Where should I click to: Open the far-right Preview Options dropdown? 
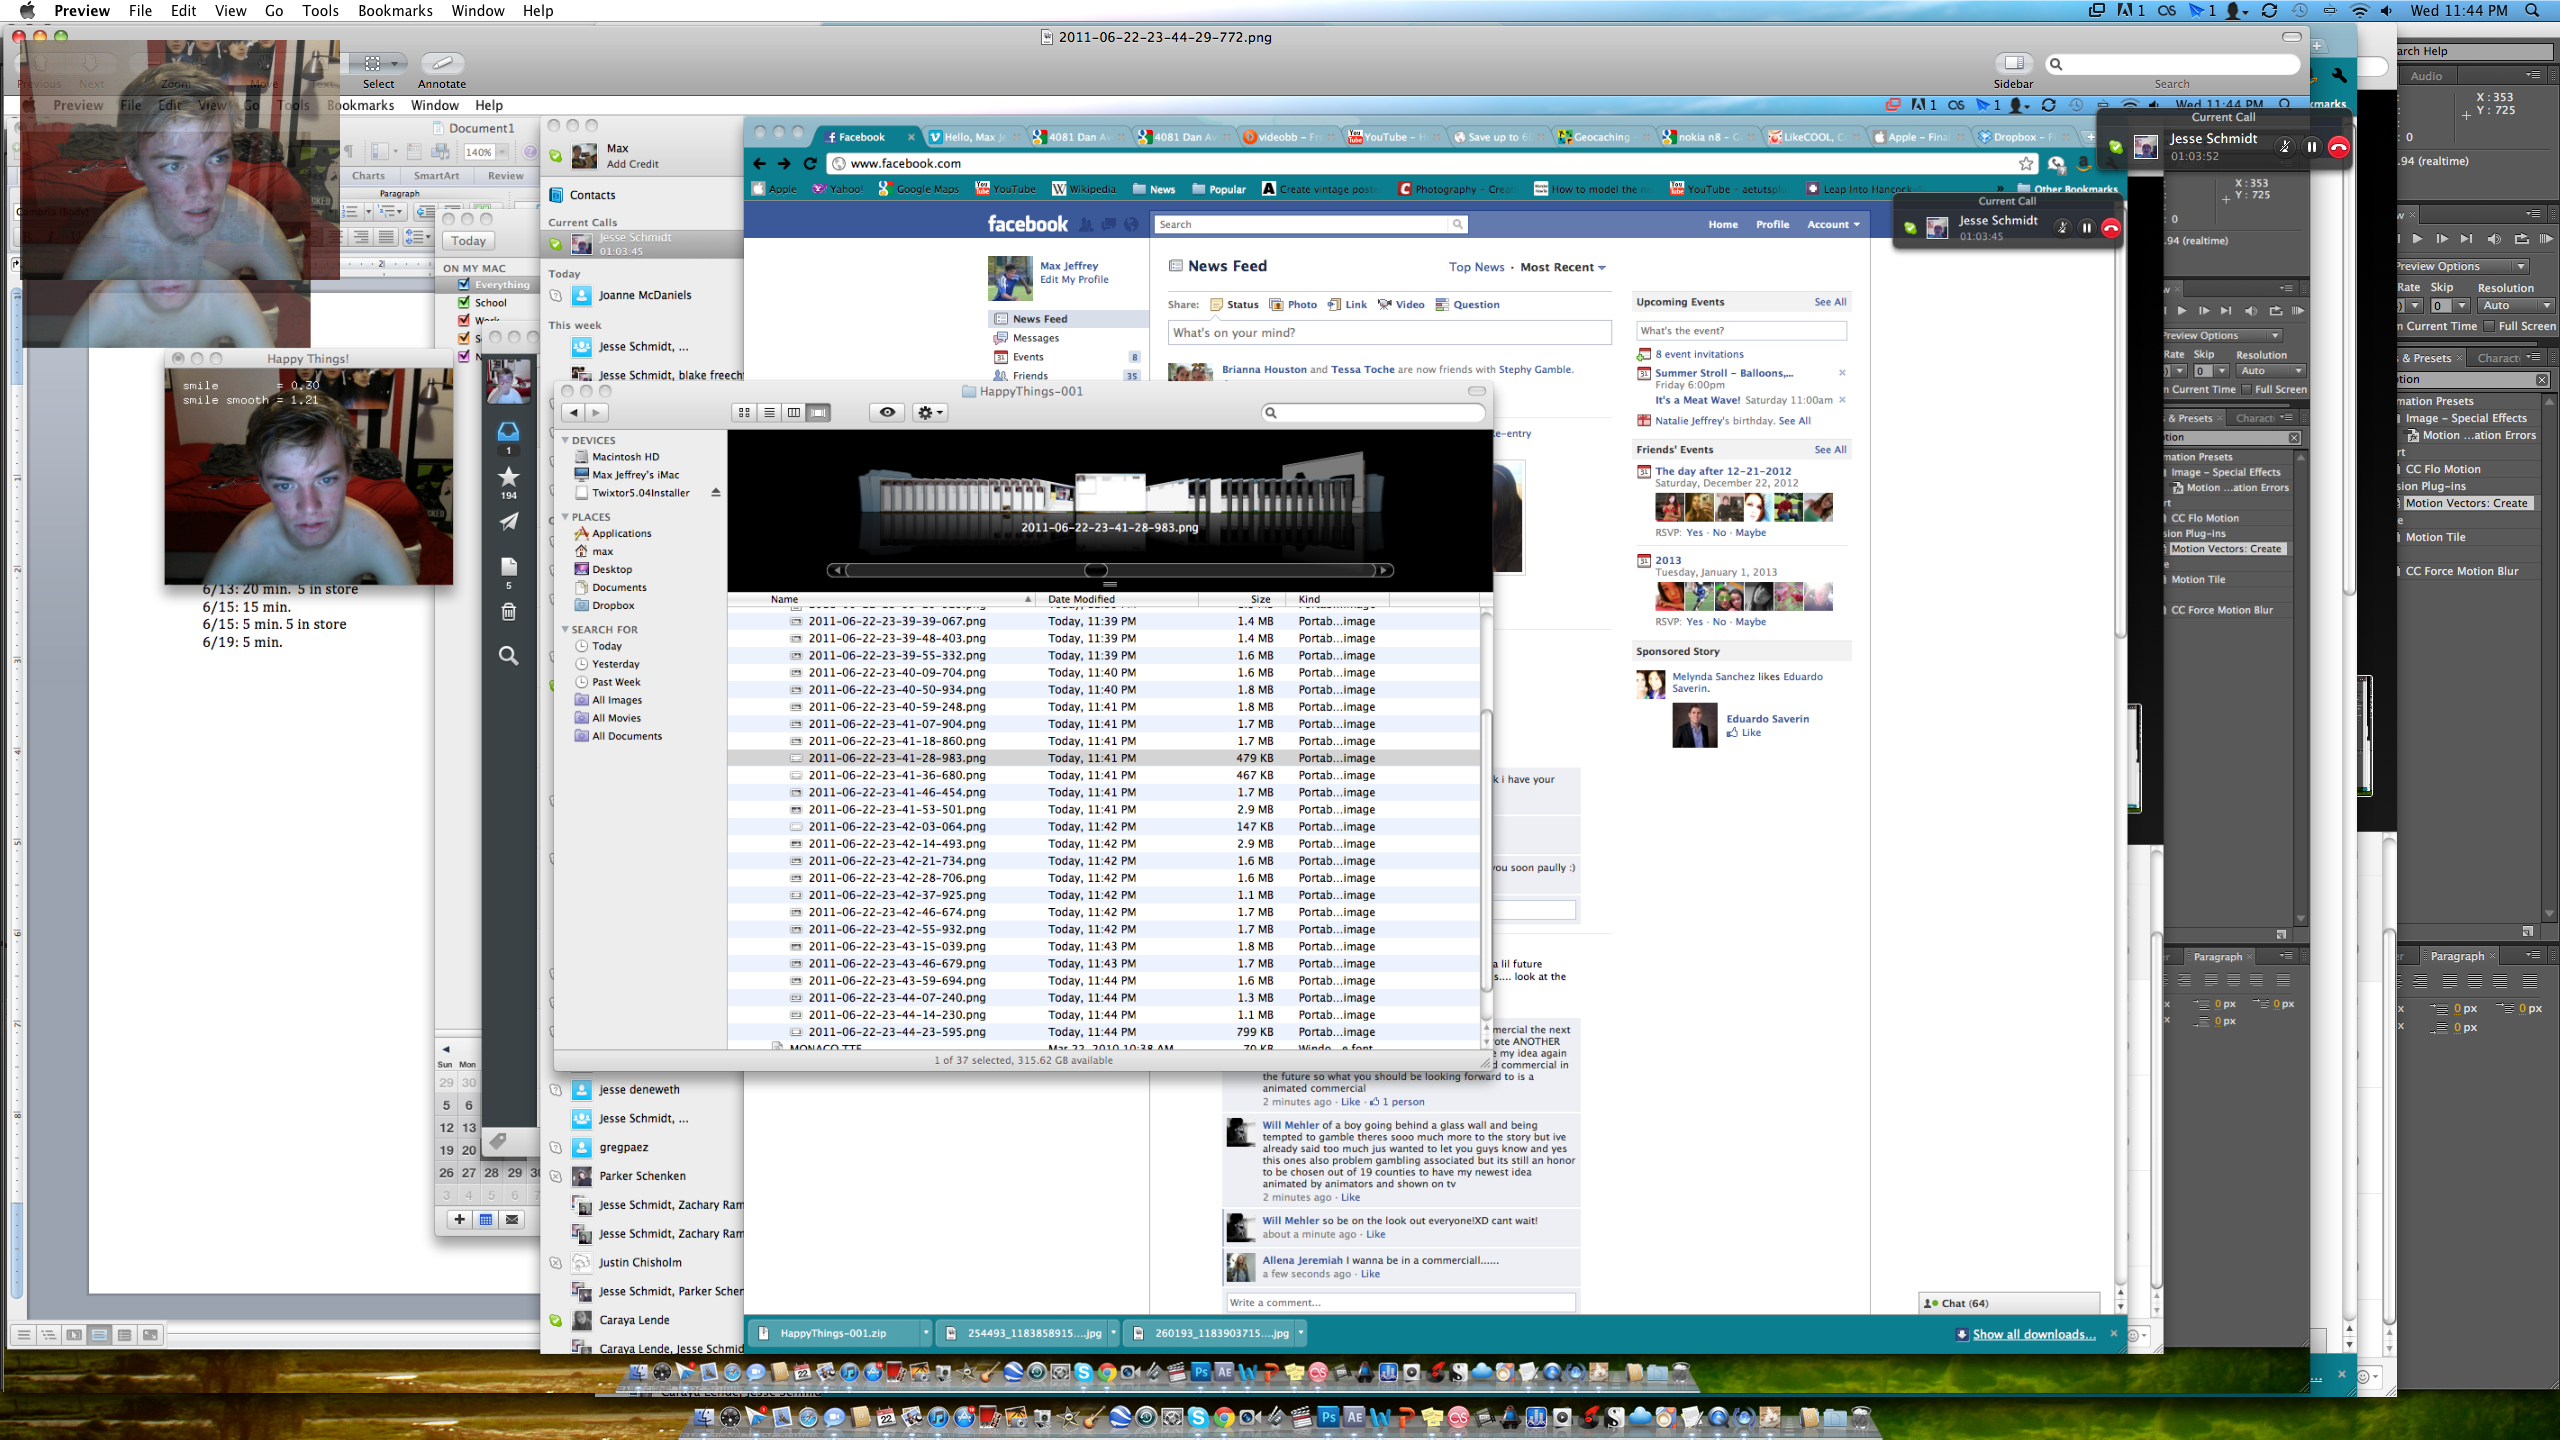pyautogui.click(x=2462, y=266)
